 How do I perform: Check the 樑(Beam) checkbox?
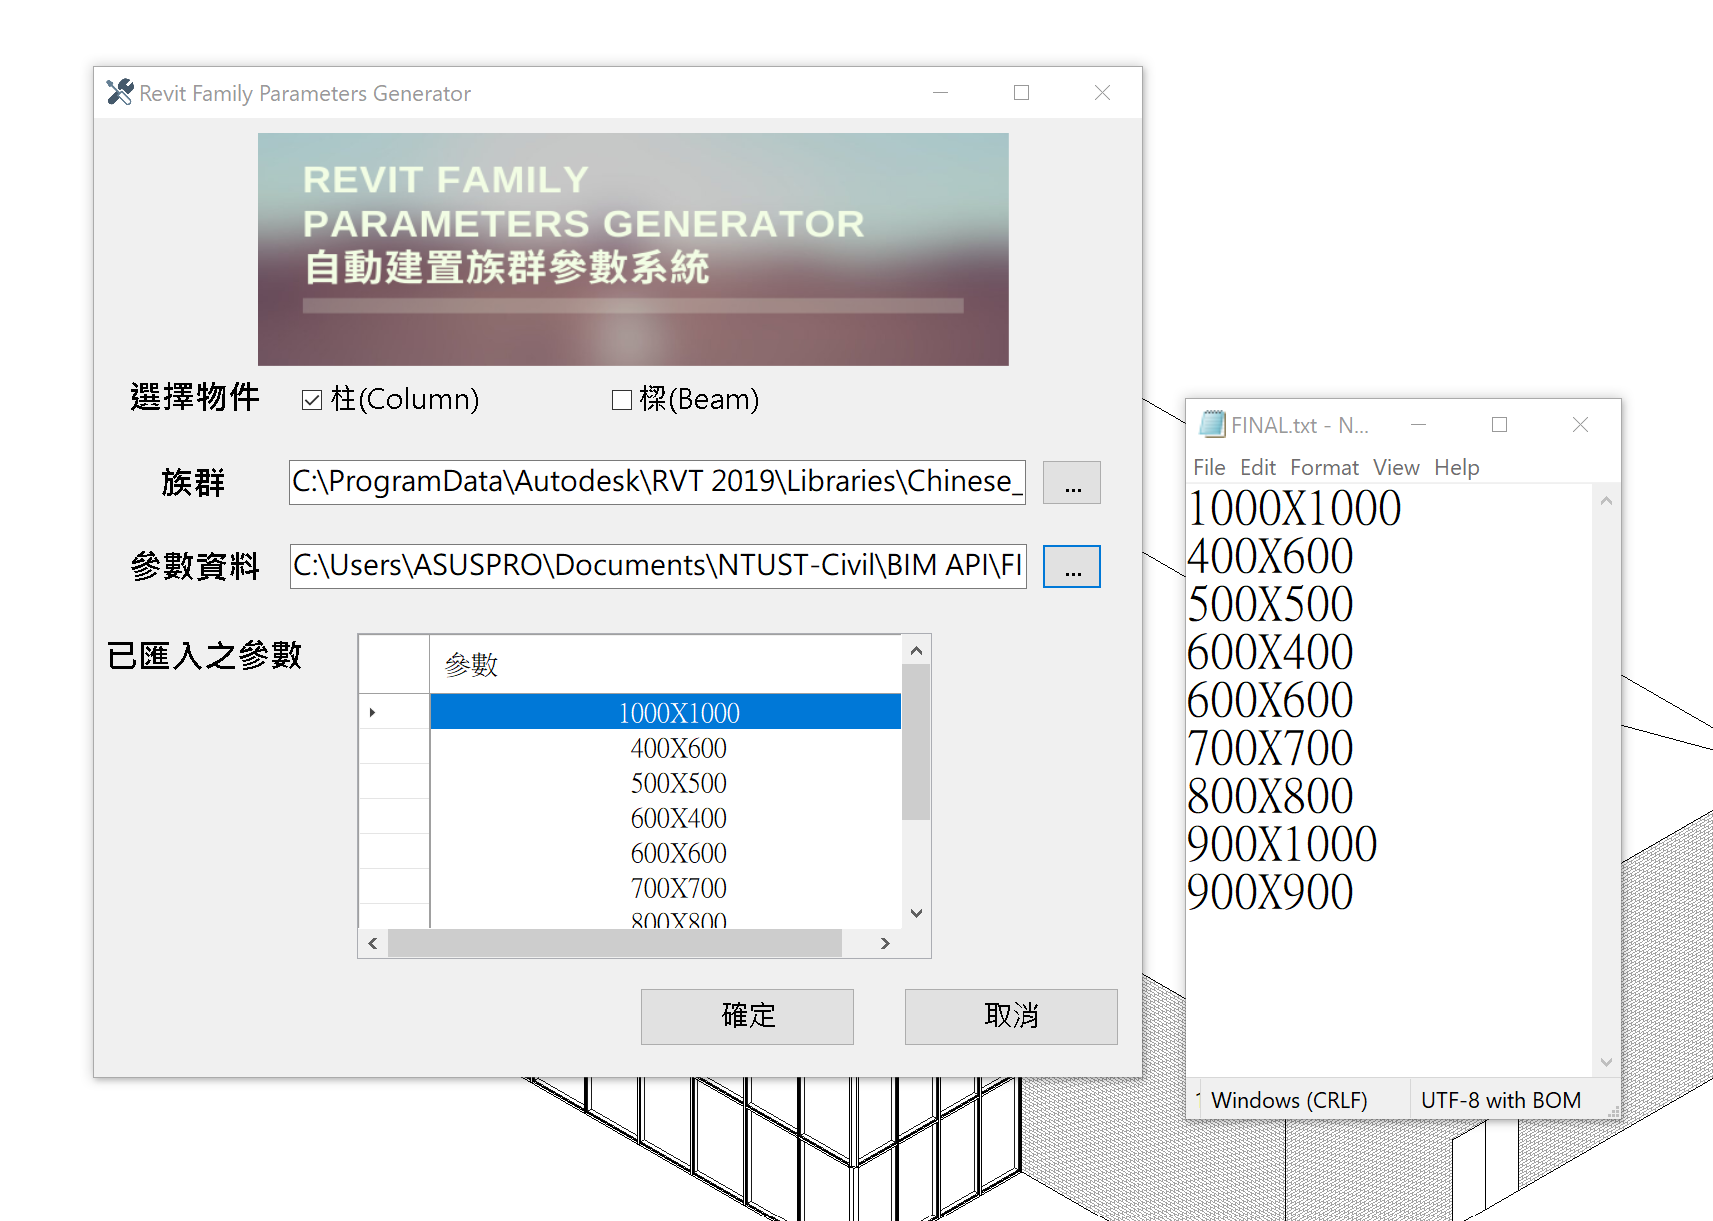[x=622, y=400]
